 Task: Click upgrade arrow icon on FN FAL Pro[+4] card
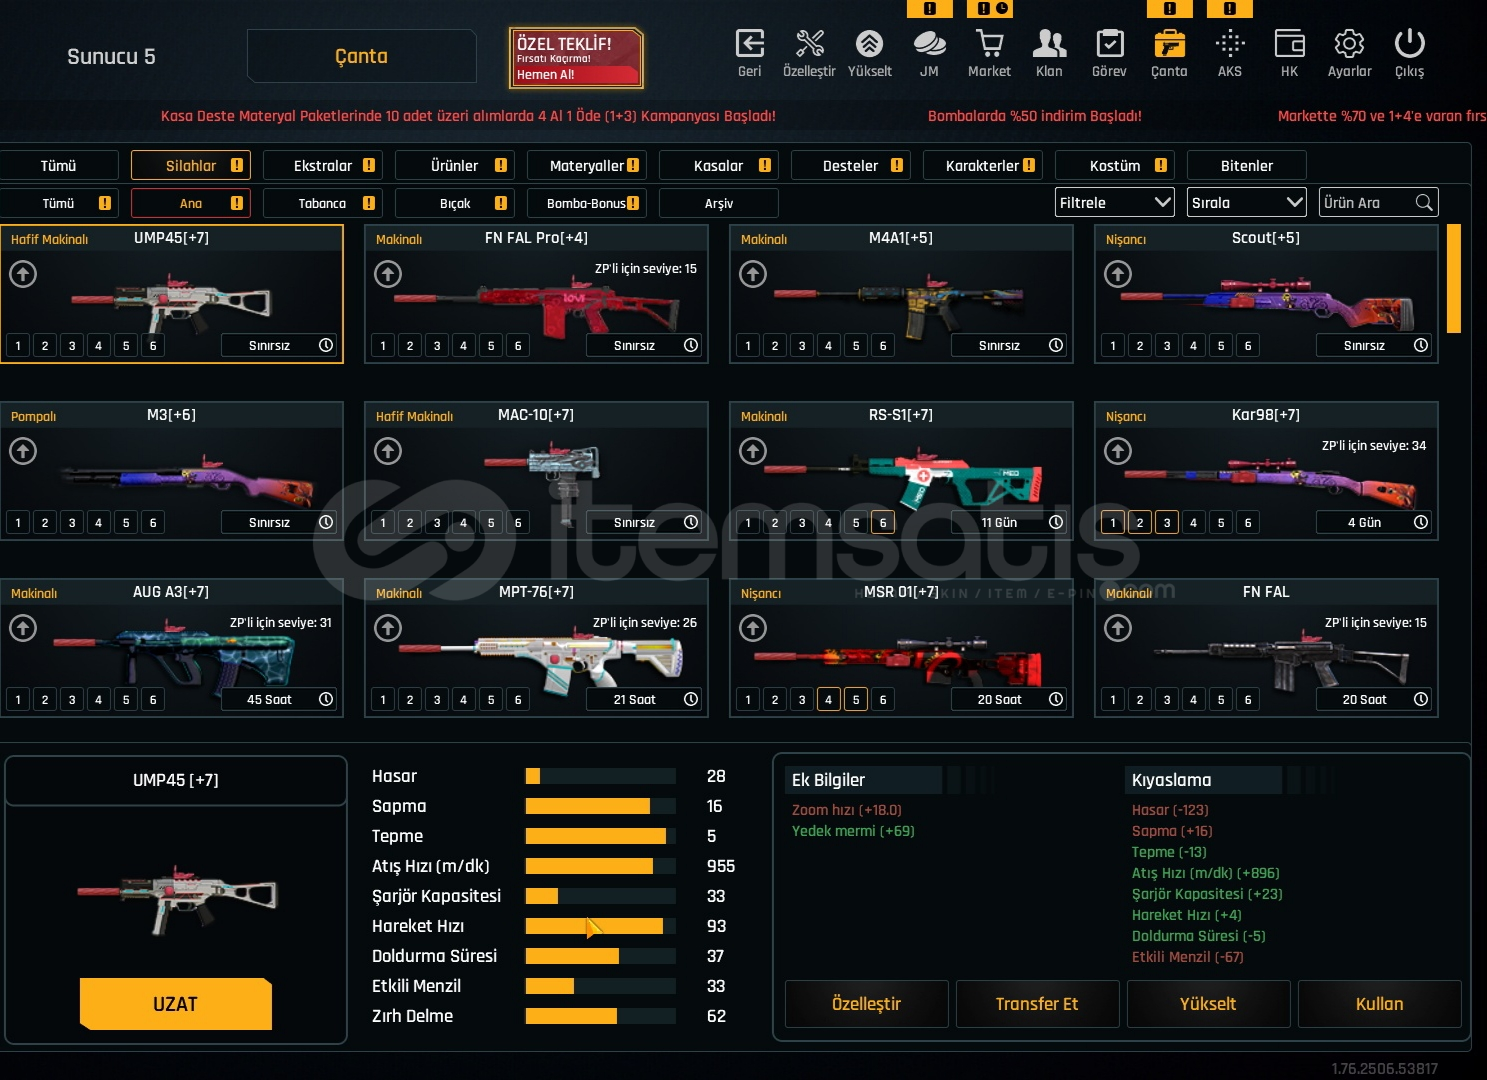pos(388,274)
